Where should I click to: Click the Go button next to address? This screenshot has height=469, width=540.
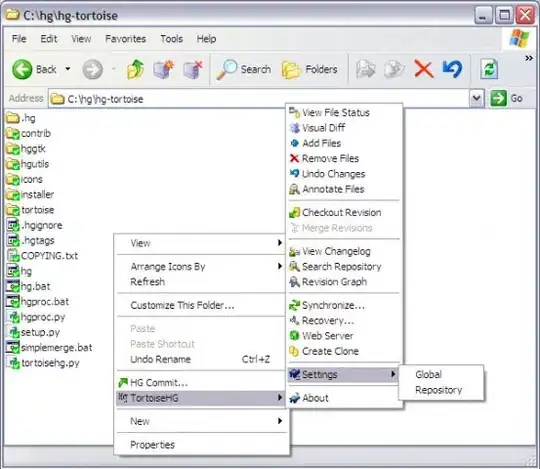point(507,98)
